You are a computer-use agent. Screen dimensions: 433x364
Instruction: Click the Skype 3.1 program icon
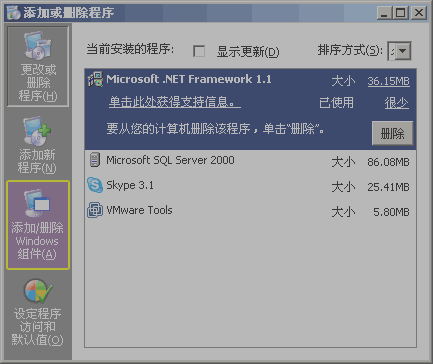coord(95,185)
